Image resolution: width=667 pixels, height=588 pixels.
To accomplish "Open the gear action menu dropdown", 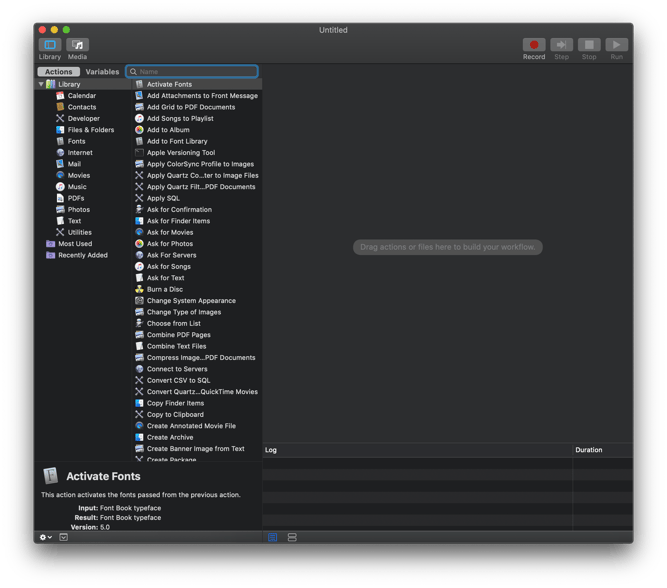I will pyautogui.click(x=46, y=537).
